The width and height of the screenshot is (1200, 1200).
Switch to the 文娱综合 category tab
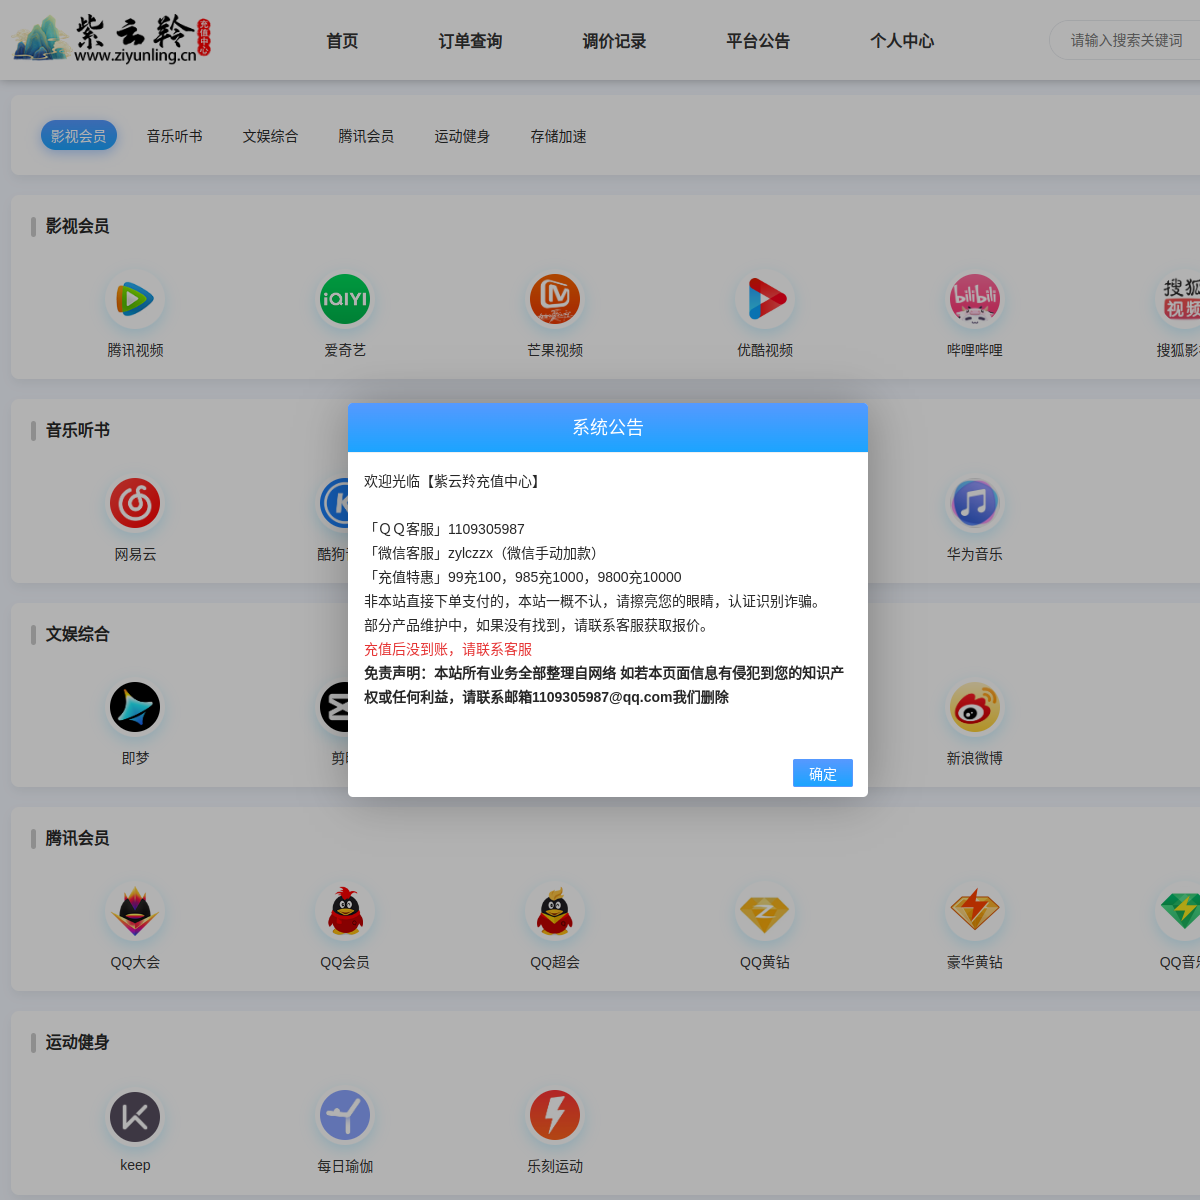[x=271, y=136]
